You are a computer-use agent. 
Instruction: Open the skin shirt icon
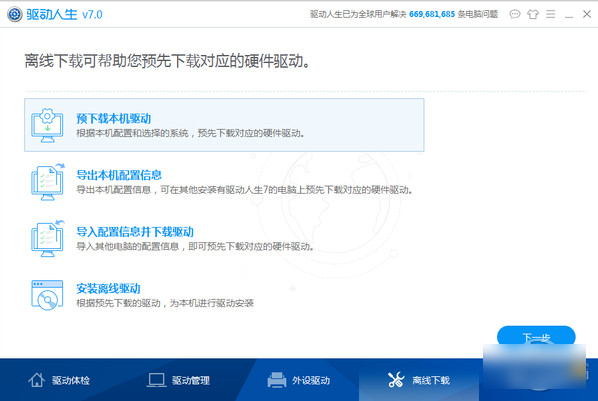coord(533,14)
